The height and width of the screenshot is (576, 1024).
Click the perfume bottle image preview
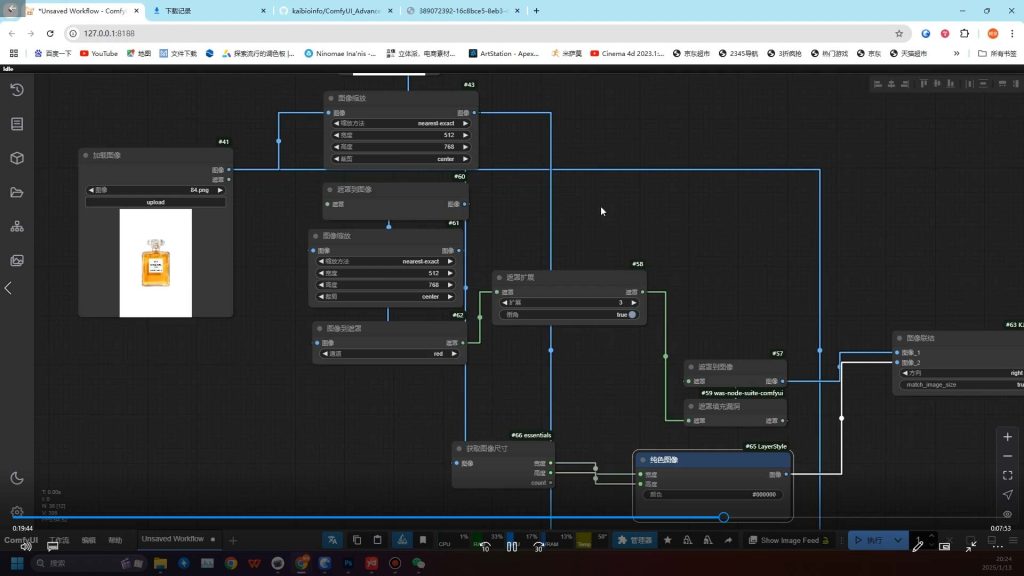155,263
